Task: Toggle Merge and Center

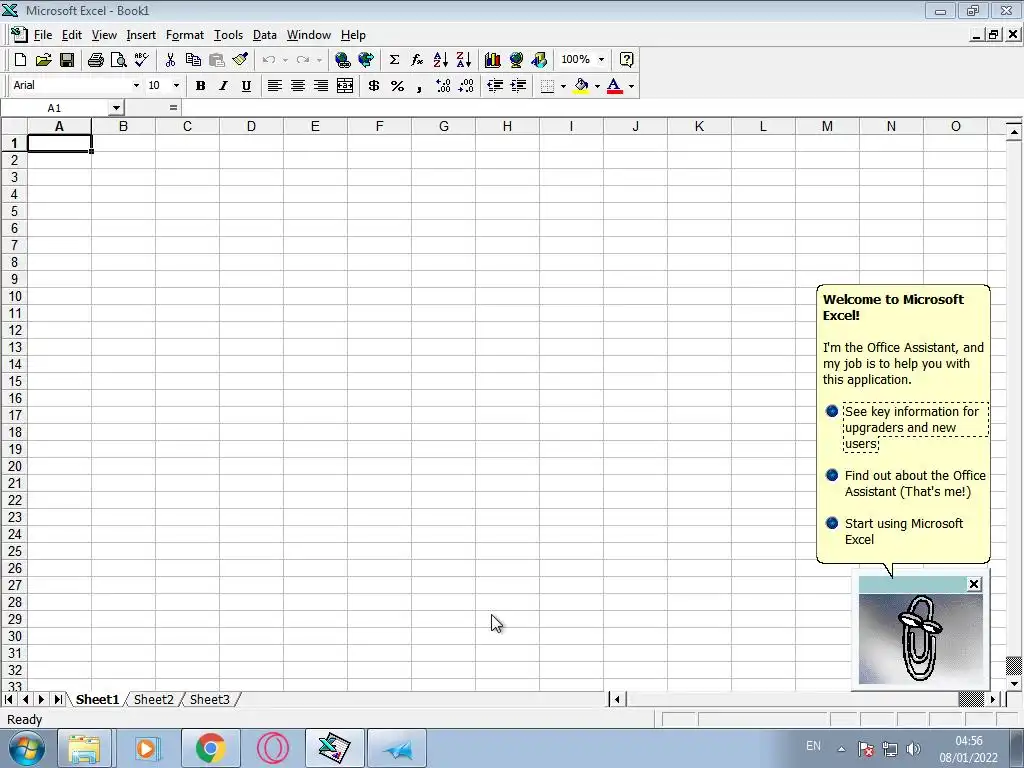Action: (x=344, y=86)
